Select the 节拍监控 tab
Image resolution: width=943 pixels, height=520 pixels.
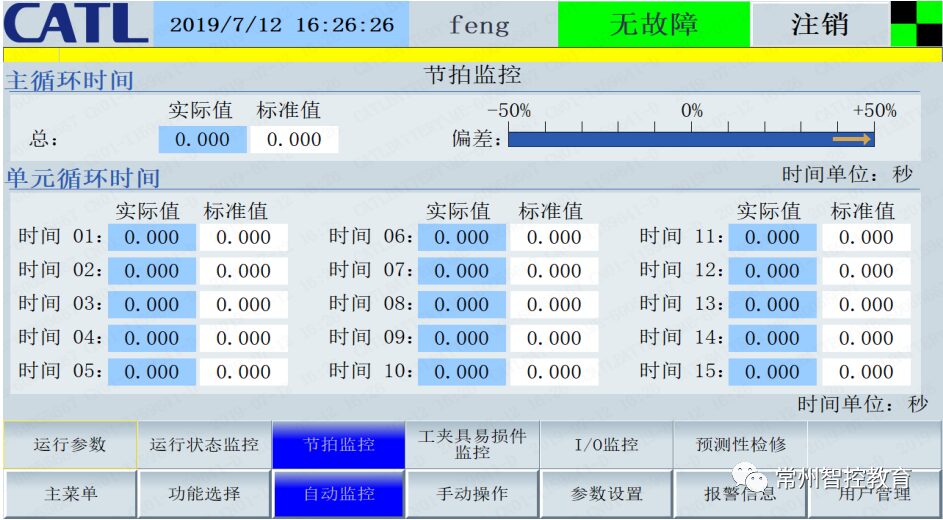tap(339, 445)
